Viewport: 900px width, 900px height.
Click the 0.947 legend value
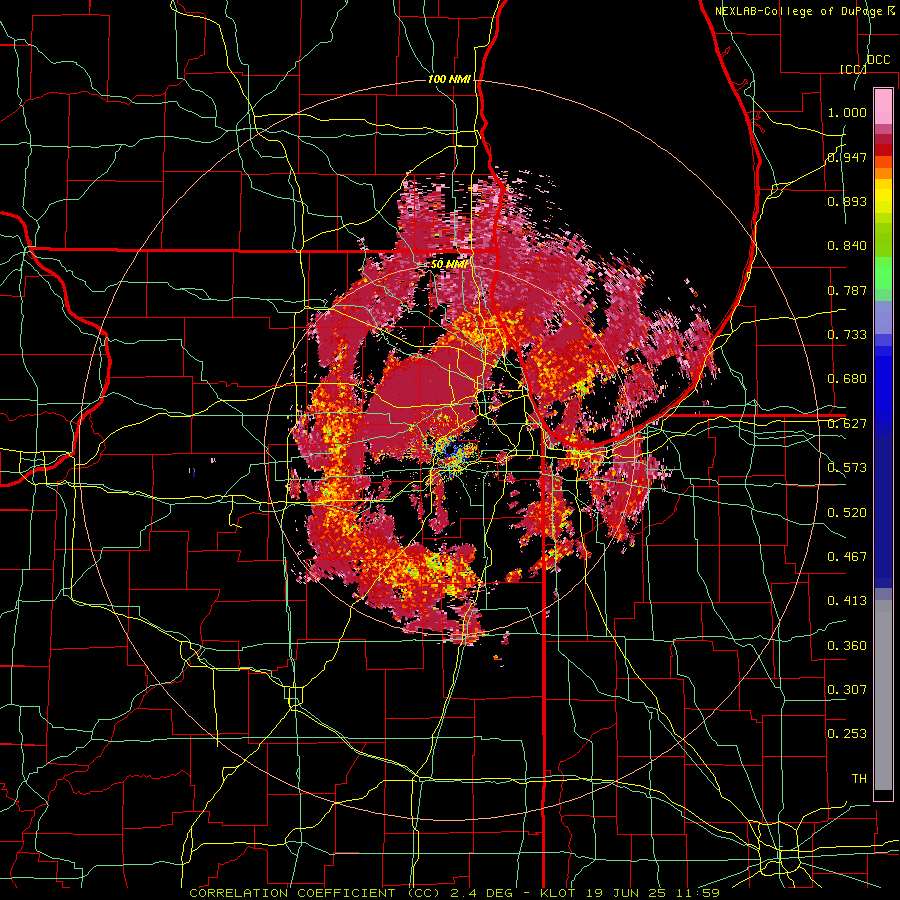(847, 157)
